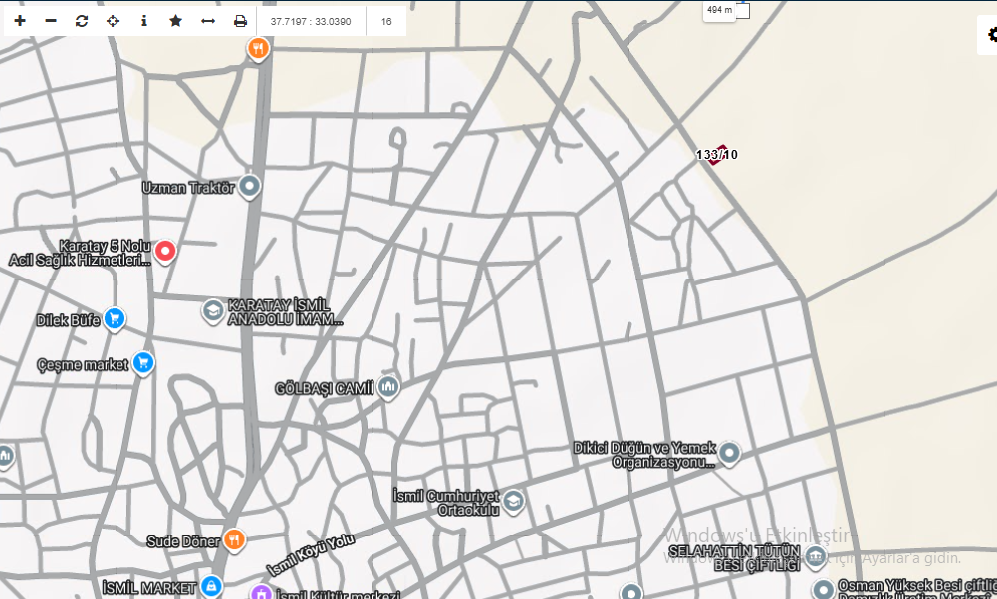Click the Çeşme market label
The height and width of the screenshot is (599, 997).
coord(83,364)
